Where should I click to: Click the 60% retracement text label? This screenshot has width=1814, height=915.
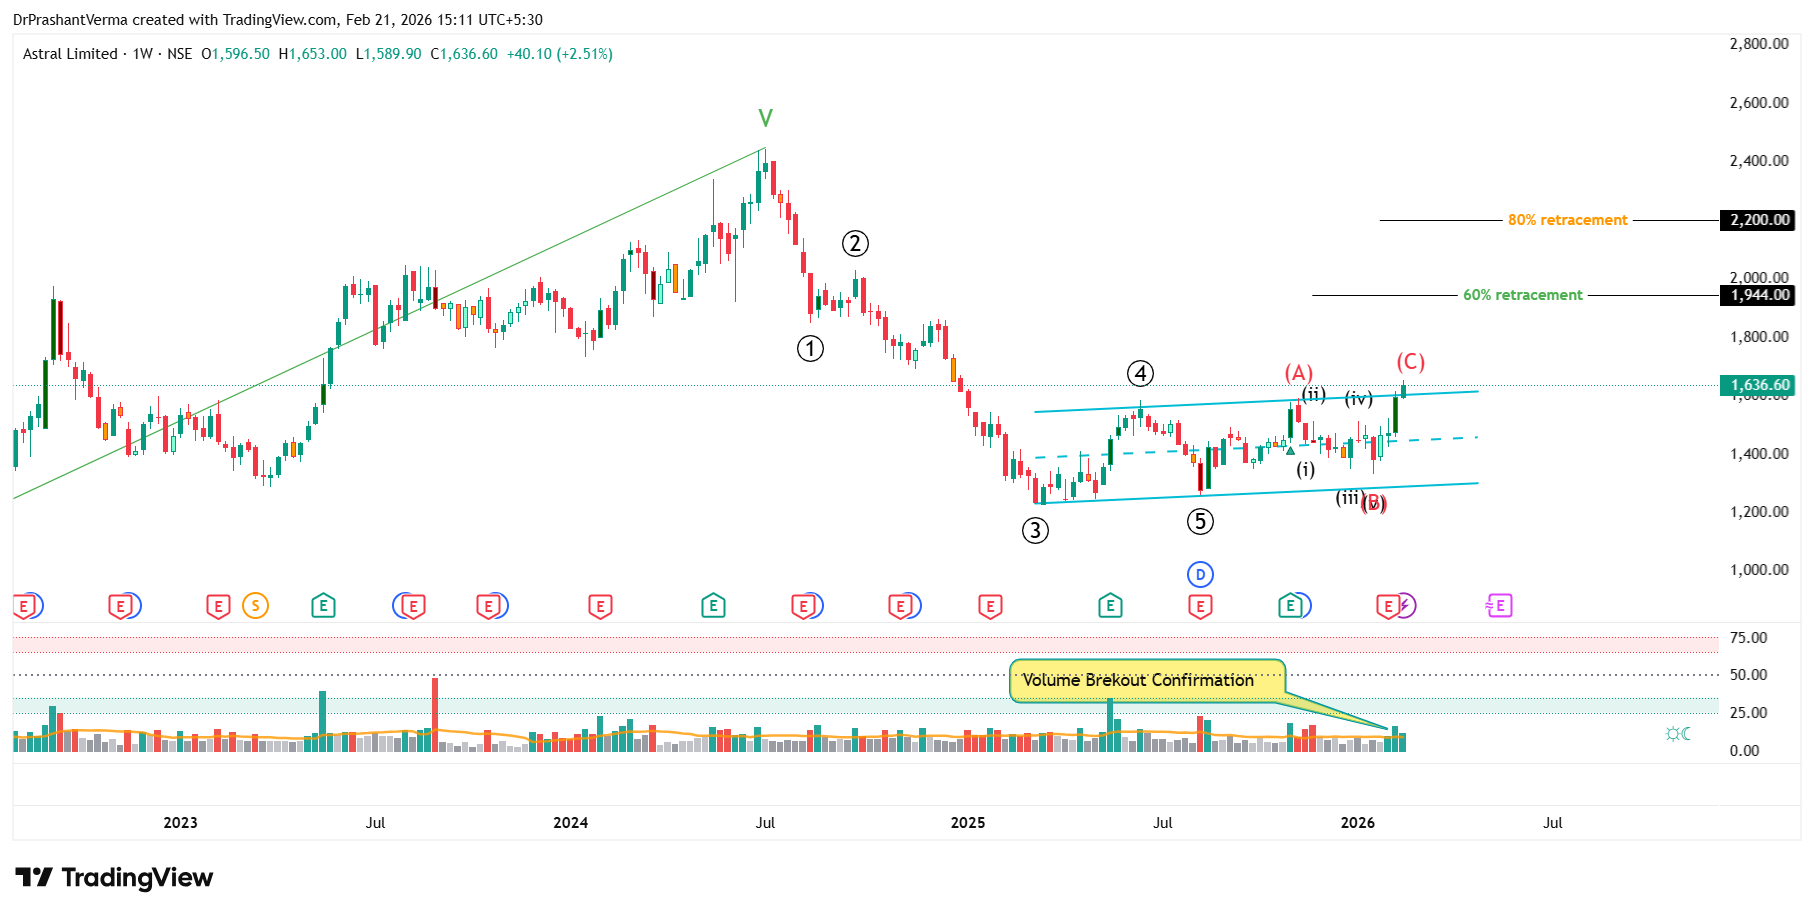click(1522, 295)
